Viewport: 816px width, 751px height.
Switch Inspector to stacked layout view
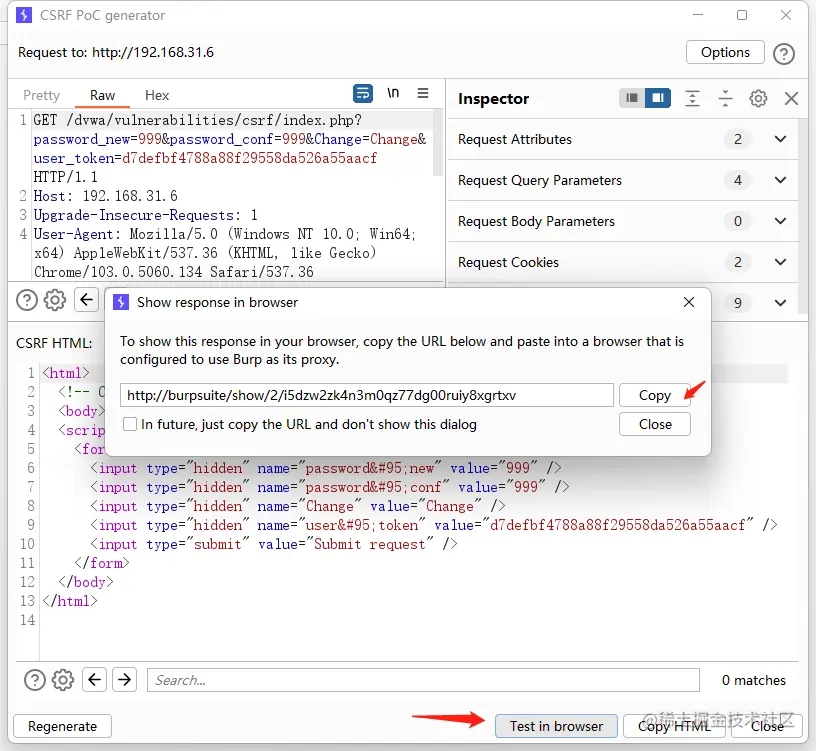click(x=632, y=98)
